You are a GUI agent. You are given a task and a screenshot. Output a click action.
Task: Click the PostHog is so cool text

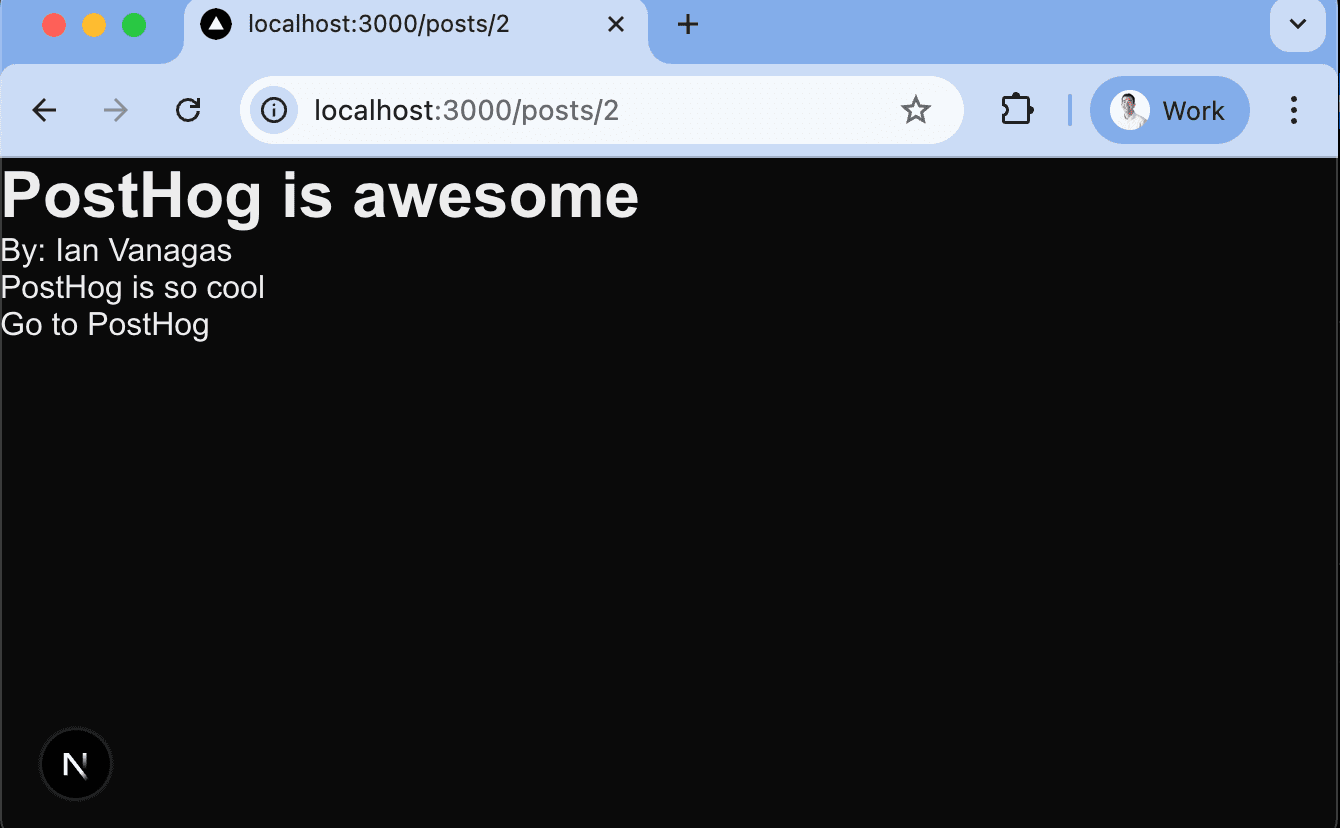(x=133, y=288)
